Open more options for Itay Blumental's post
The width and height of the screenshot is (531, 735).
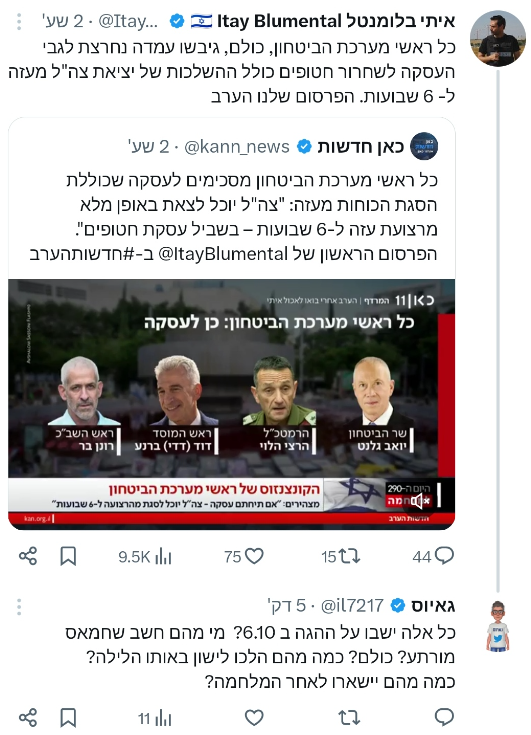[x=19, y=22]
